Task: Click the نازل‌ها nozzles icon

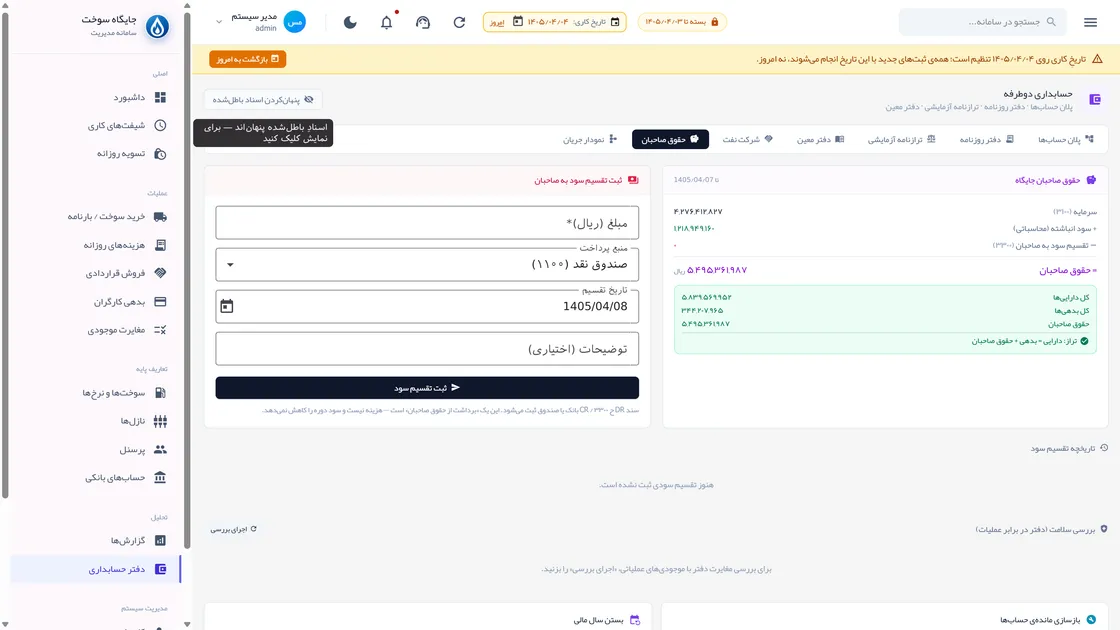Action: point(160,421)
